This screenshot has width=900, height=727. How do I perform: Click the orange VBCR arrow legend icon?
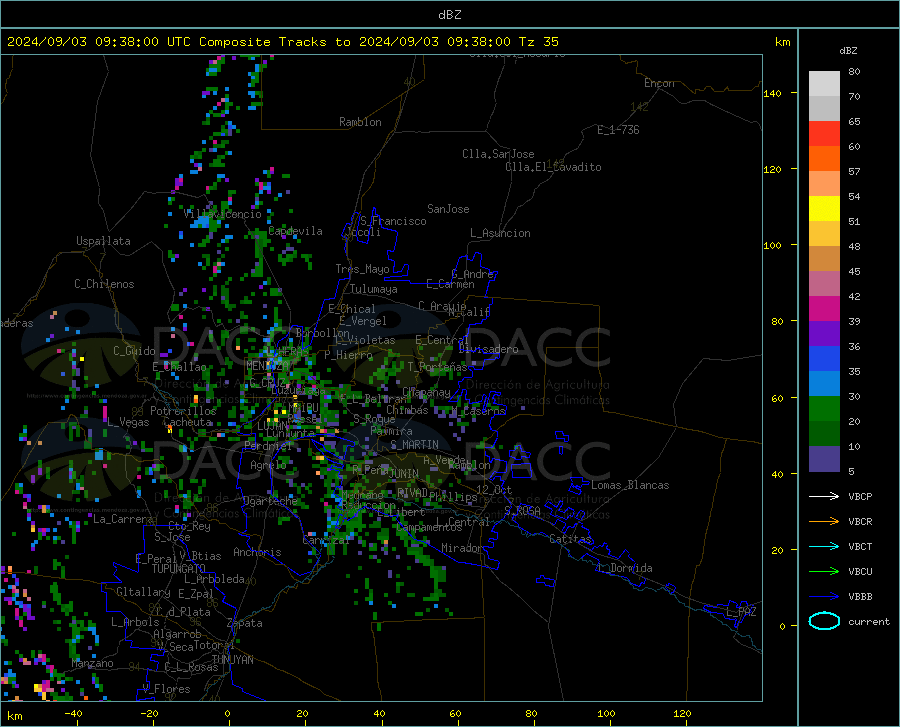click(x=824, y=521)
